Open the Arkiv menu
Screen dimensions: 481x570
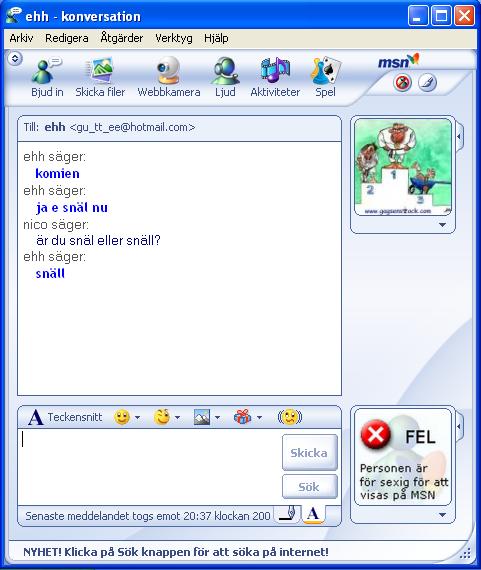(x=21, y=38)
